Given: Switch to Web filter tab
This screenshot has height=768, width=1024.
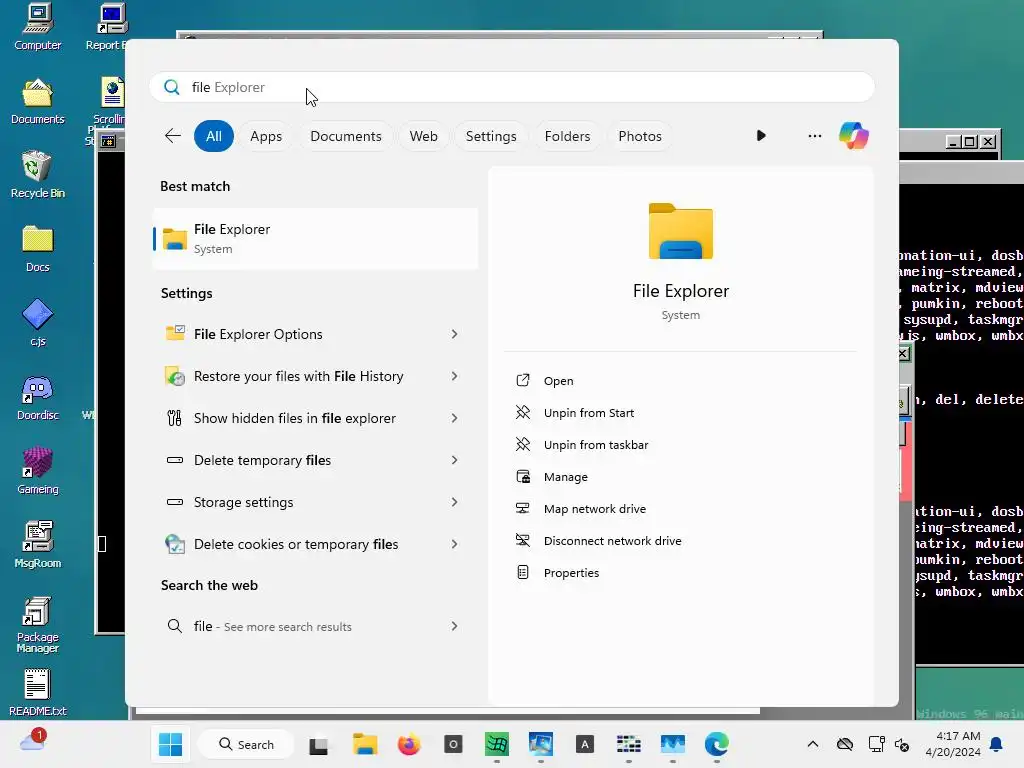Looking at the screenshot, I should pyautogui.click(x=423, y=136).
